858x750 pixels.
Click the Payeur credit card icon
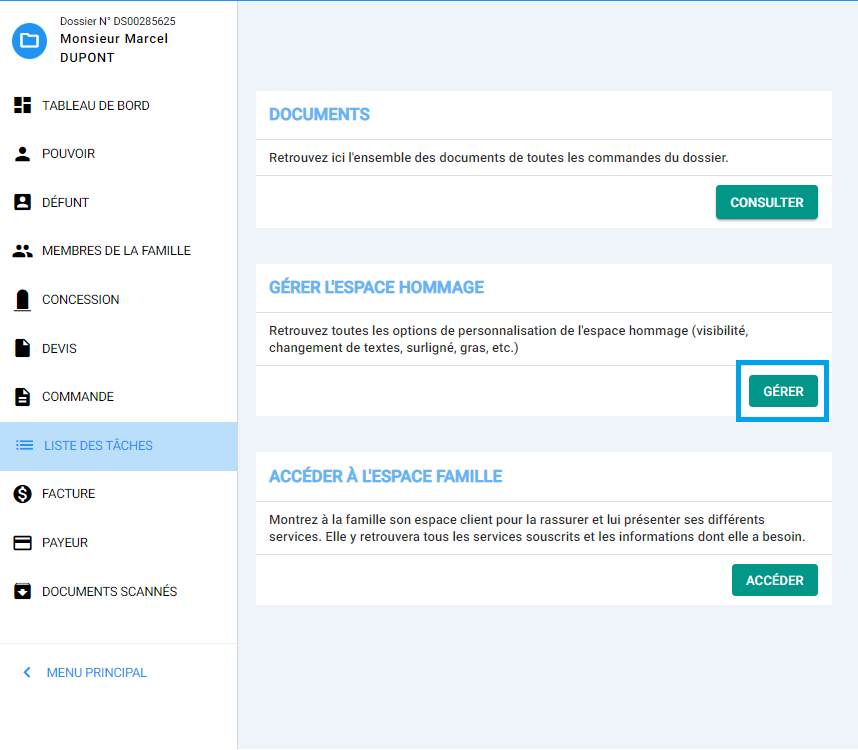click(22, 543)
